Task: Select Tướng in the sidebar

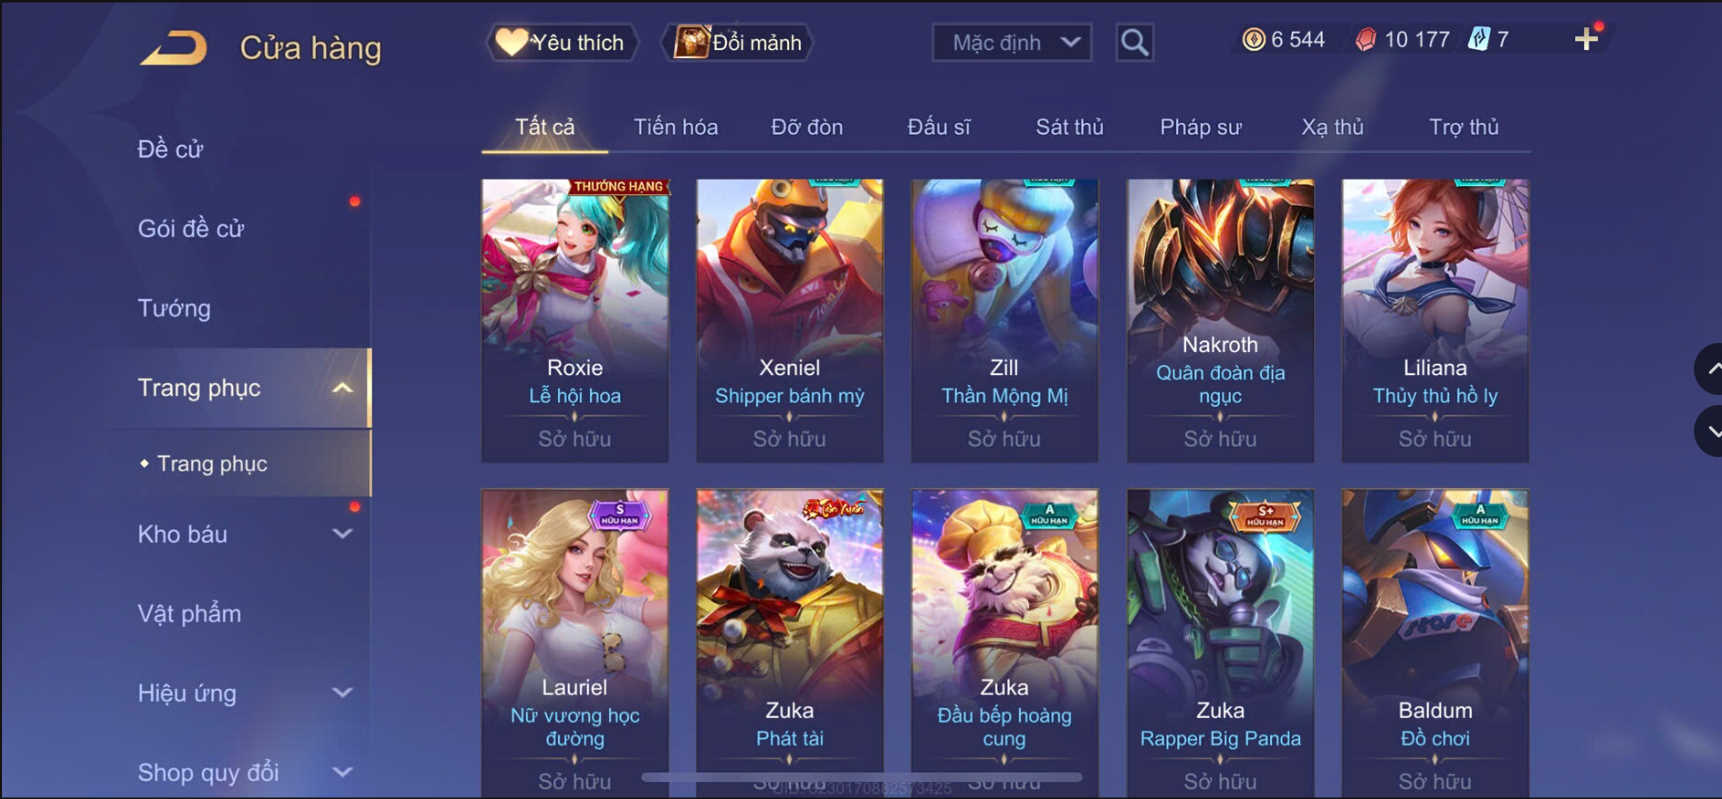Action: [x=174, y=308]
